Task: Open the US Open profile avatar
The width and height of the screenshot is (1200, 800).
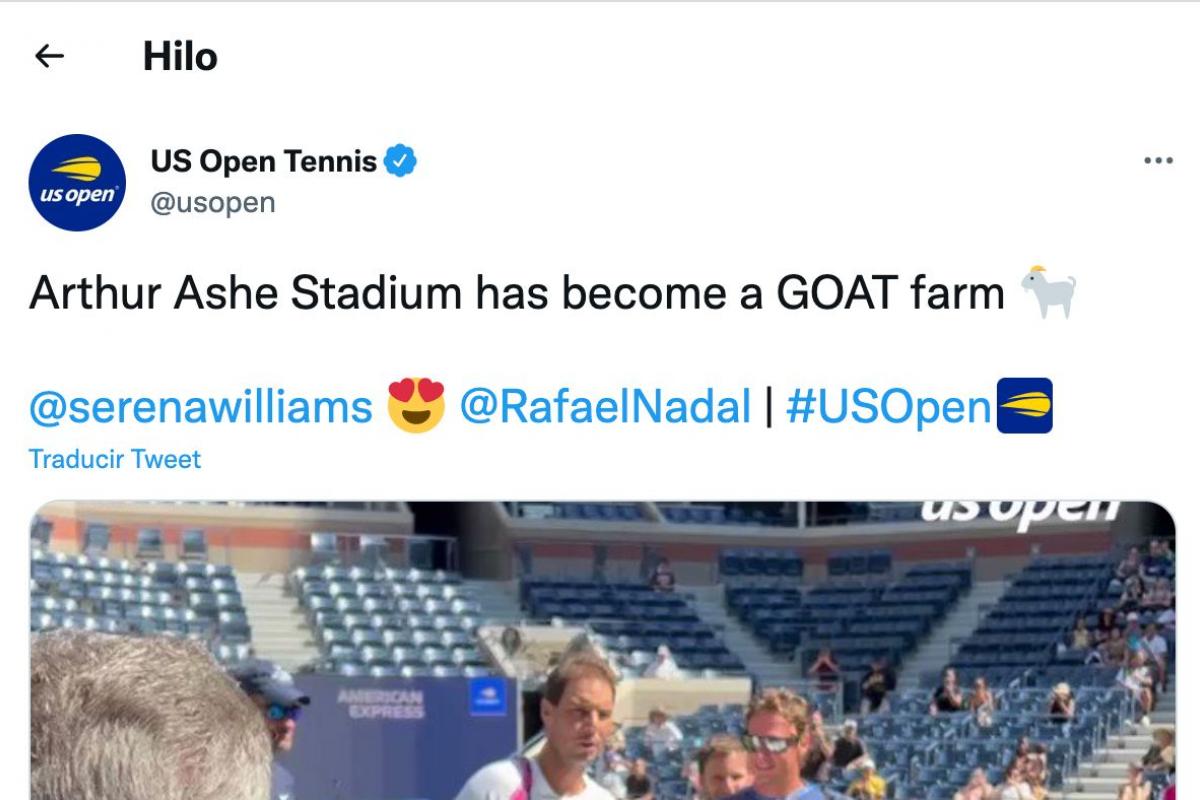Action: (x=77, y=182)
